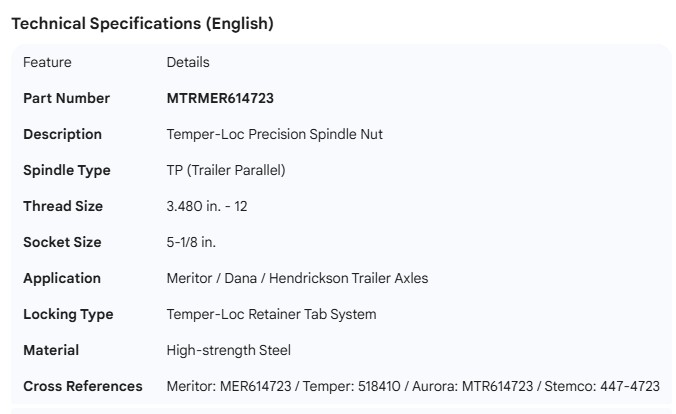Select the Thread Size row label
This screenshot has height=414, width=676.
click(x=63, y=206)
